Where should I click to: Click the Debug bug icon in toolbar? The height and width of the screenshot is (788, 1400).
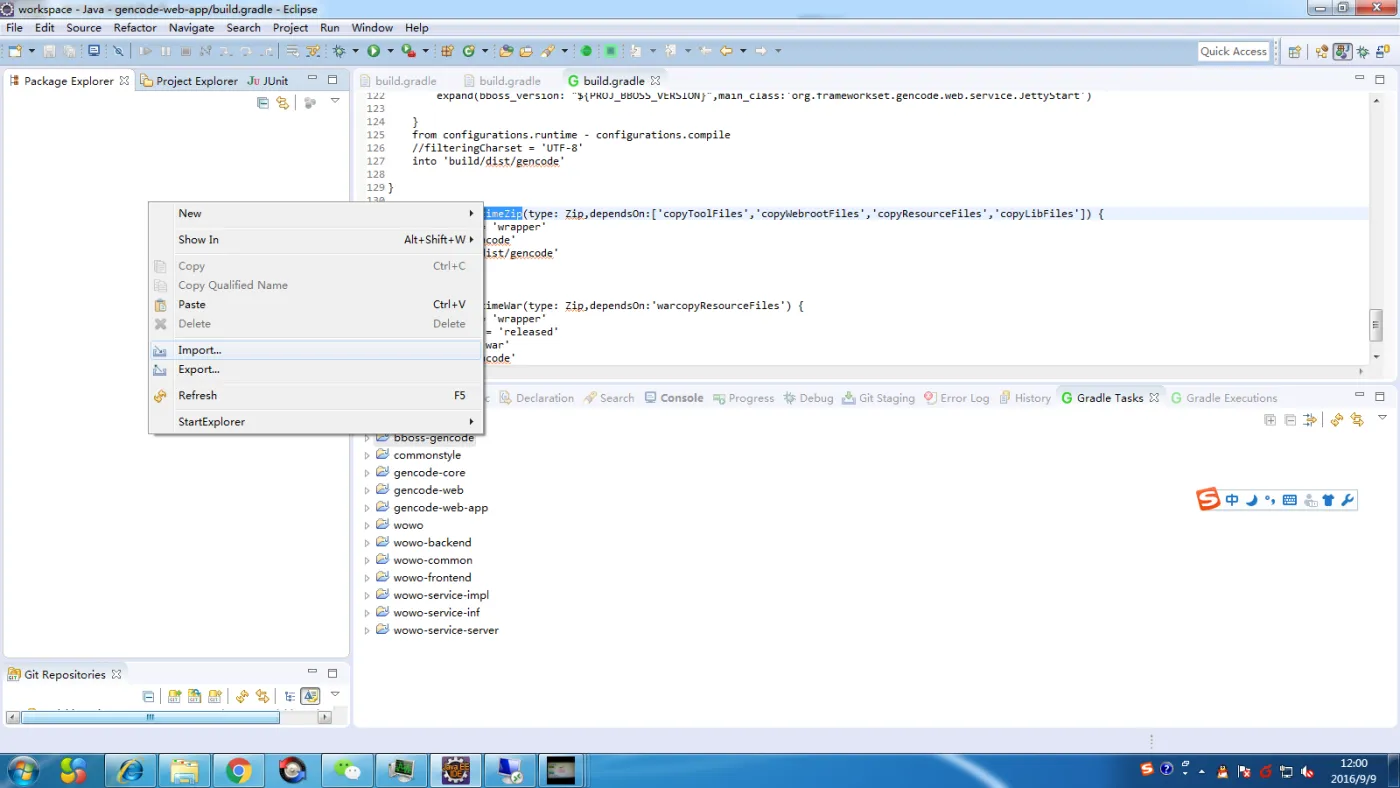tap(339, 51)
